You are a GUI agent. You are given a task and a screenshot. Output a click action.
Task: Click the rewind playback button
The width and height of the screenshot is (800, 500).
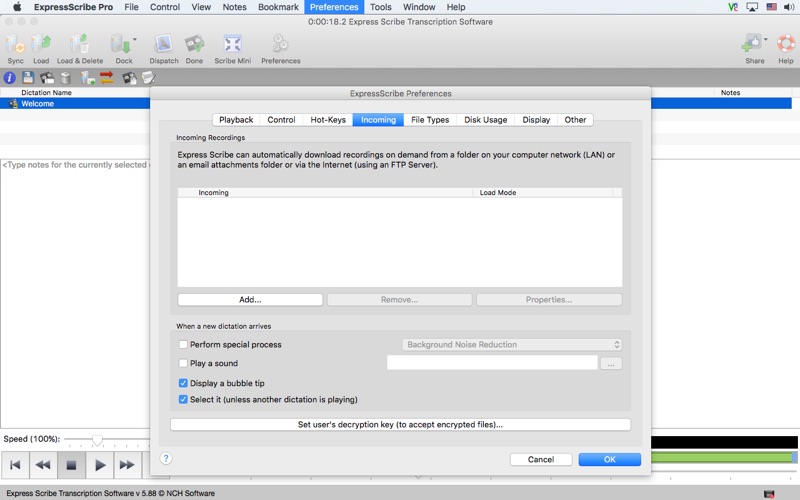pyautogui.click(x=43, y=465)
